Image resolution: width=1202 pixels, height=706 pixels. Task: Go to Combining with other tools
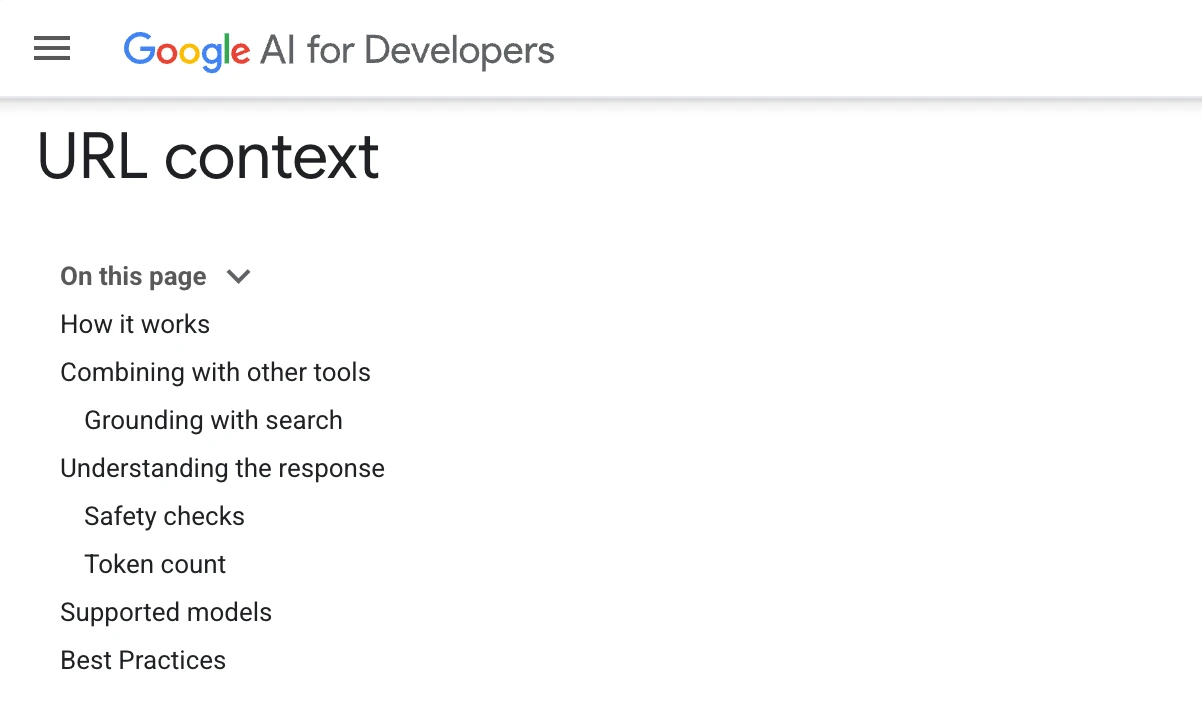tap(215, 372)
